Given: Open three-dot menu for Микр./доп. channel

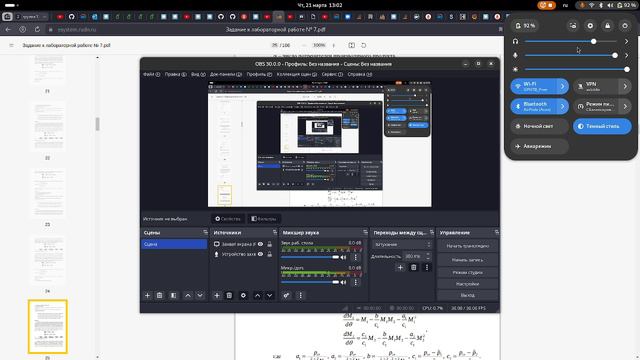Looking at the screenshot, I should (x=356, y=282).
